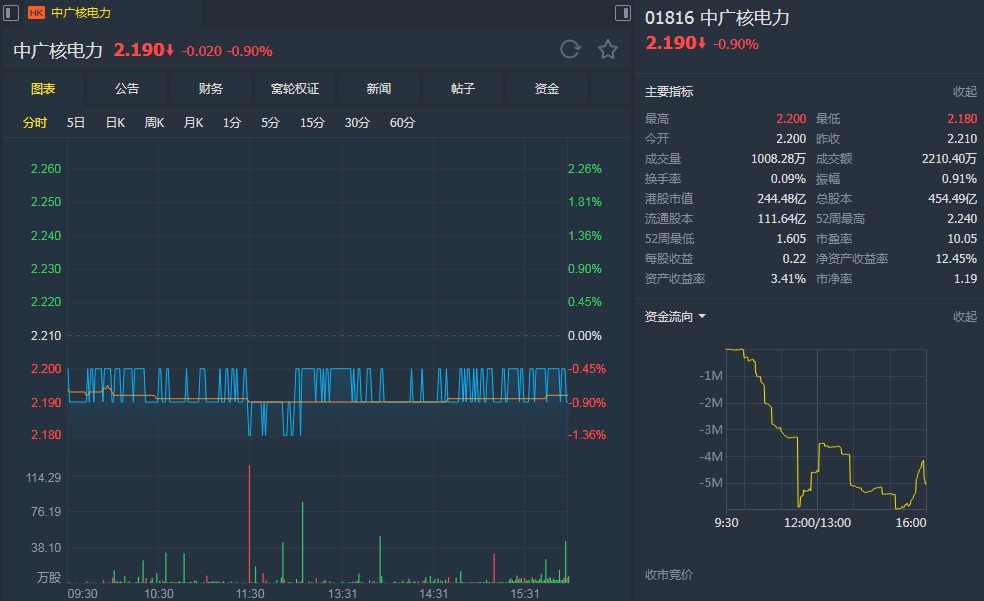984x601 pixels.
Task: Click the orange HK market badge icon
Action: click(x=36, y=13)
